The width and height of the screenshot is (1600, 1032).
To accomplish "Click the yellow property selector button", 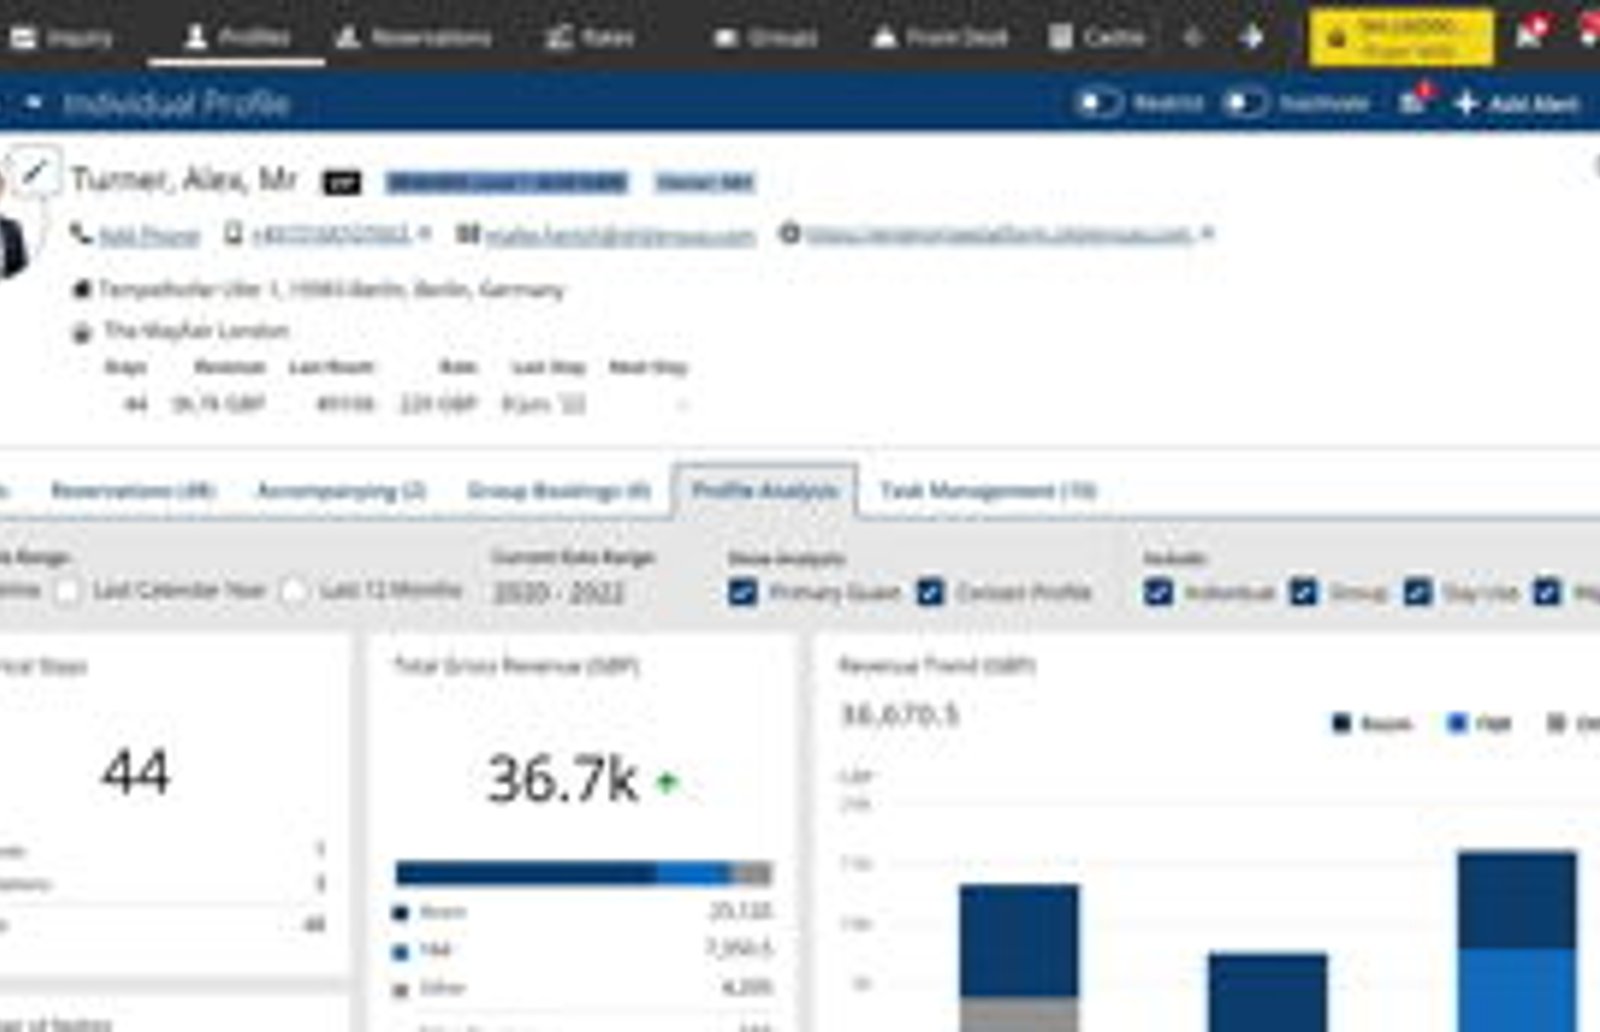I will (x=1401, y=38).
